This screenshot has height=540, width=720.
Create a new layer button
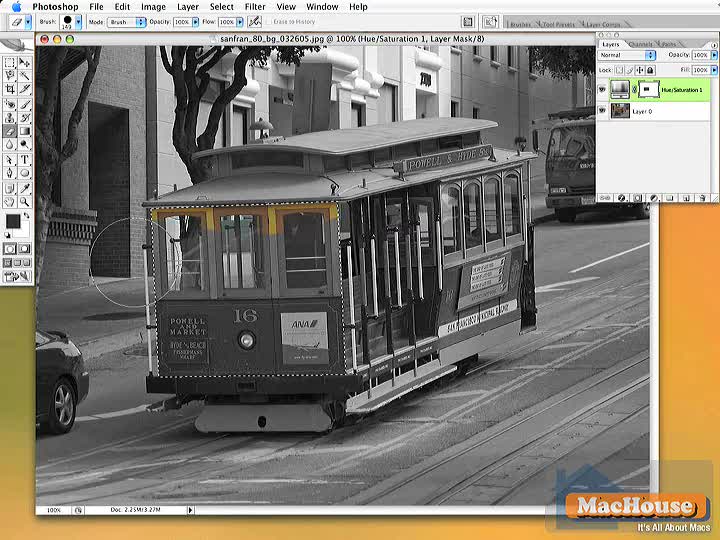pos(686,198)
